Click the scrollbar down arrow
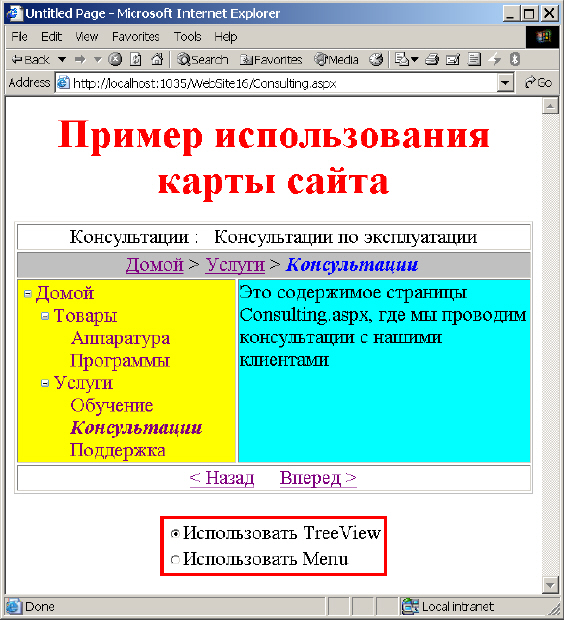The image size is (564, 620). pos(550,584)
